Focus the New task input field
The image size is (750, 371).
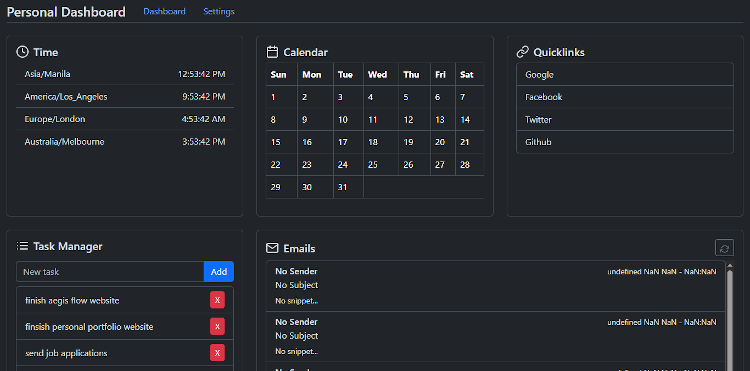click(110, 272)
